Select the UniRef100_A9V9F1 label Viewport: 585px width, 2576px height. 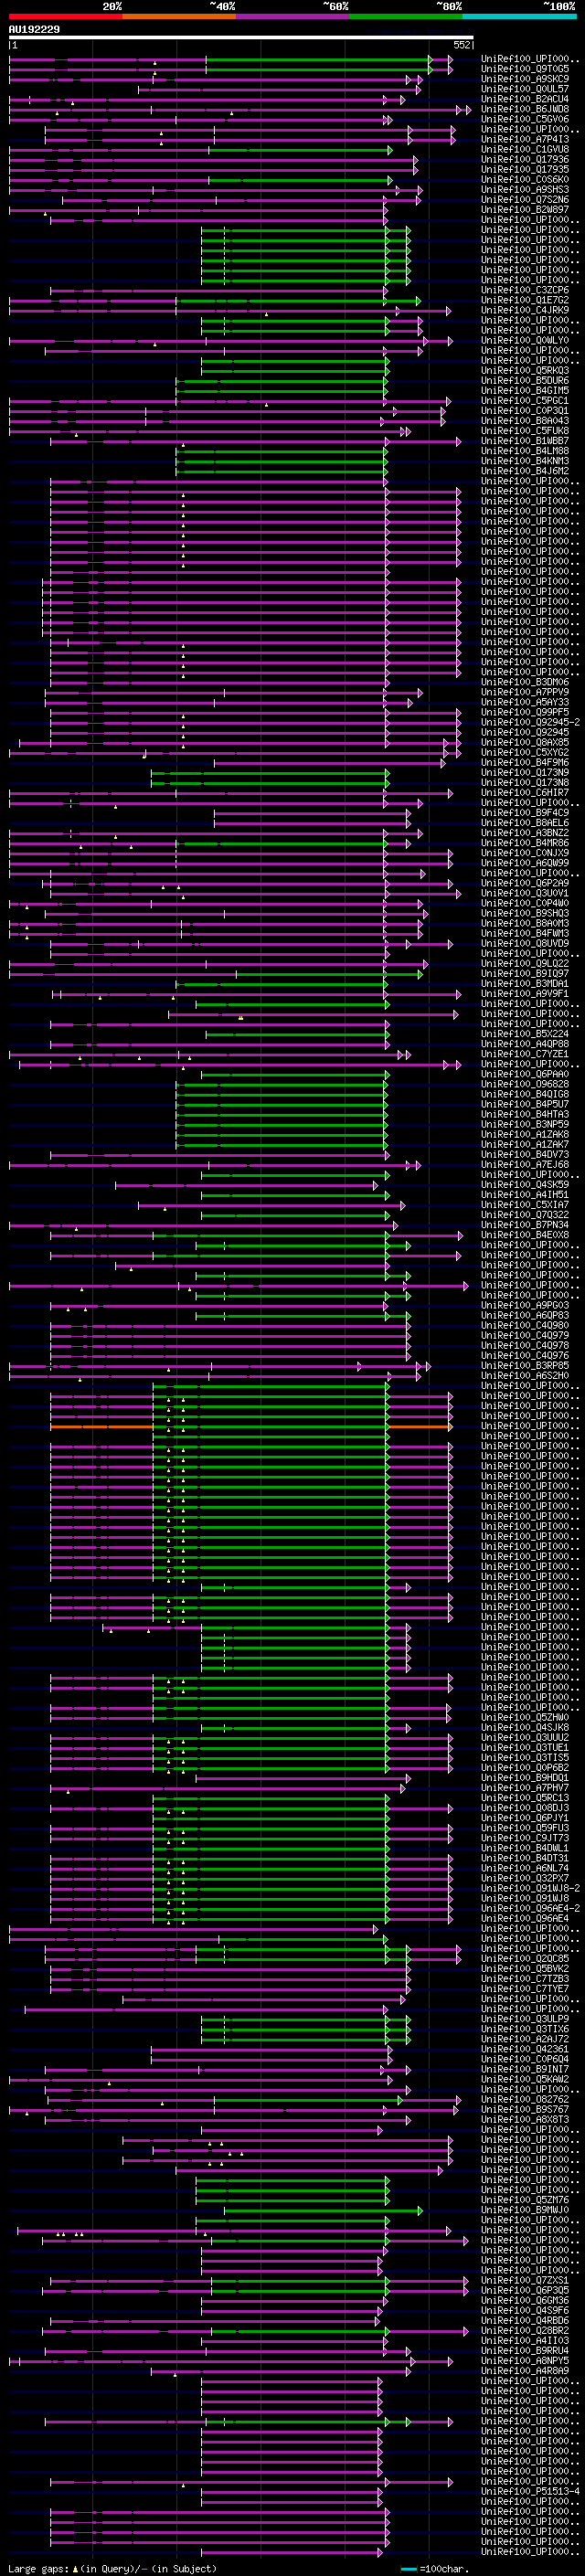pos(525,993)
